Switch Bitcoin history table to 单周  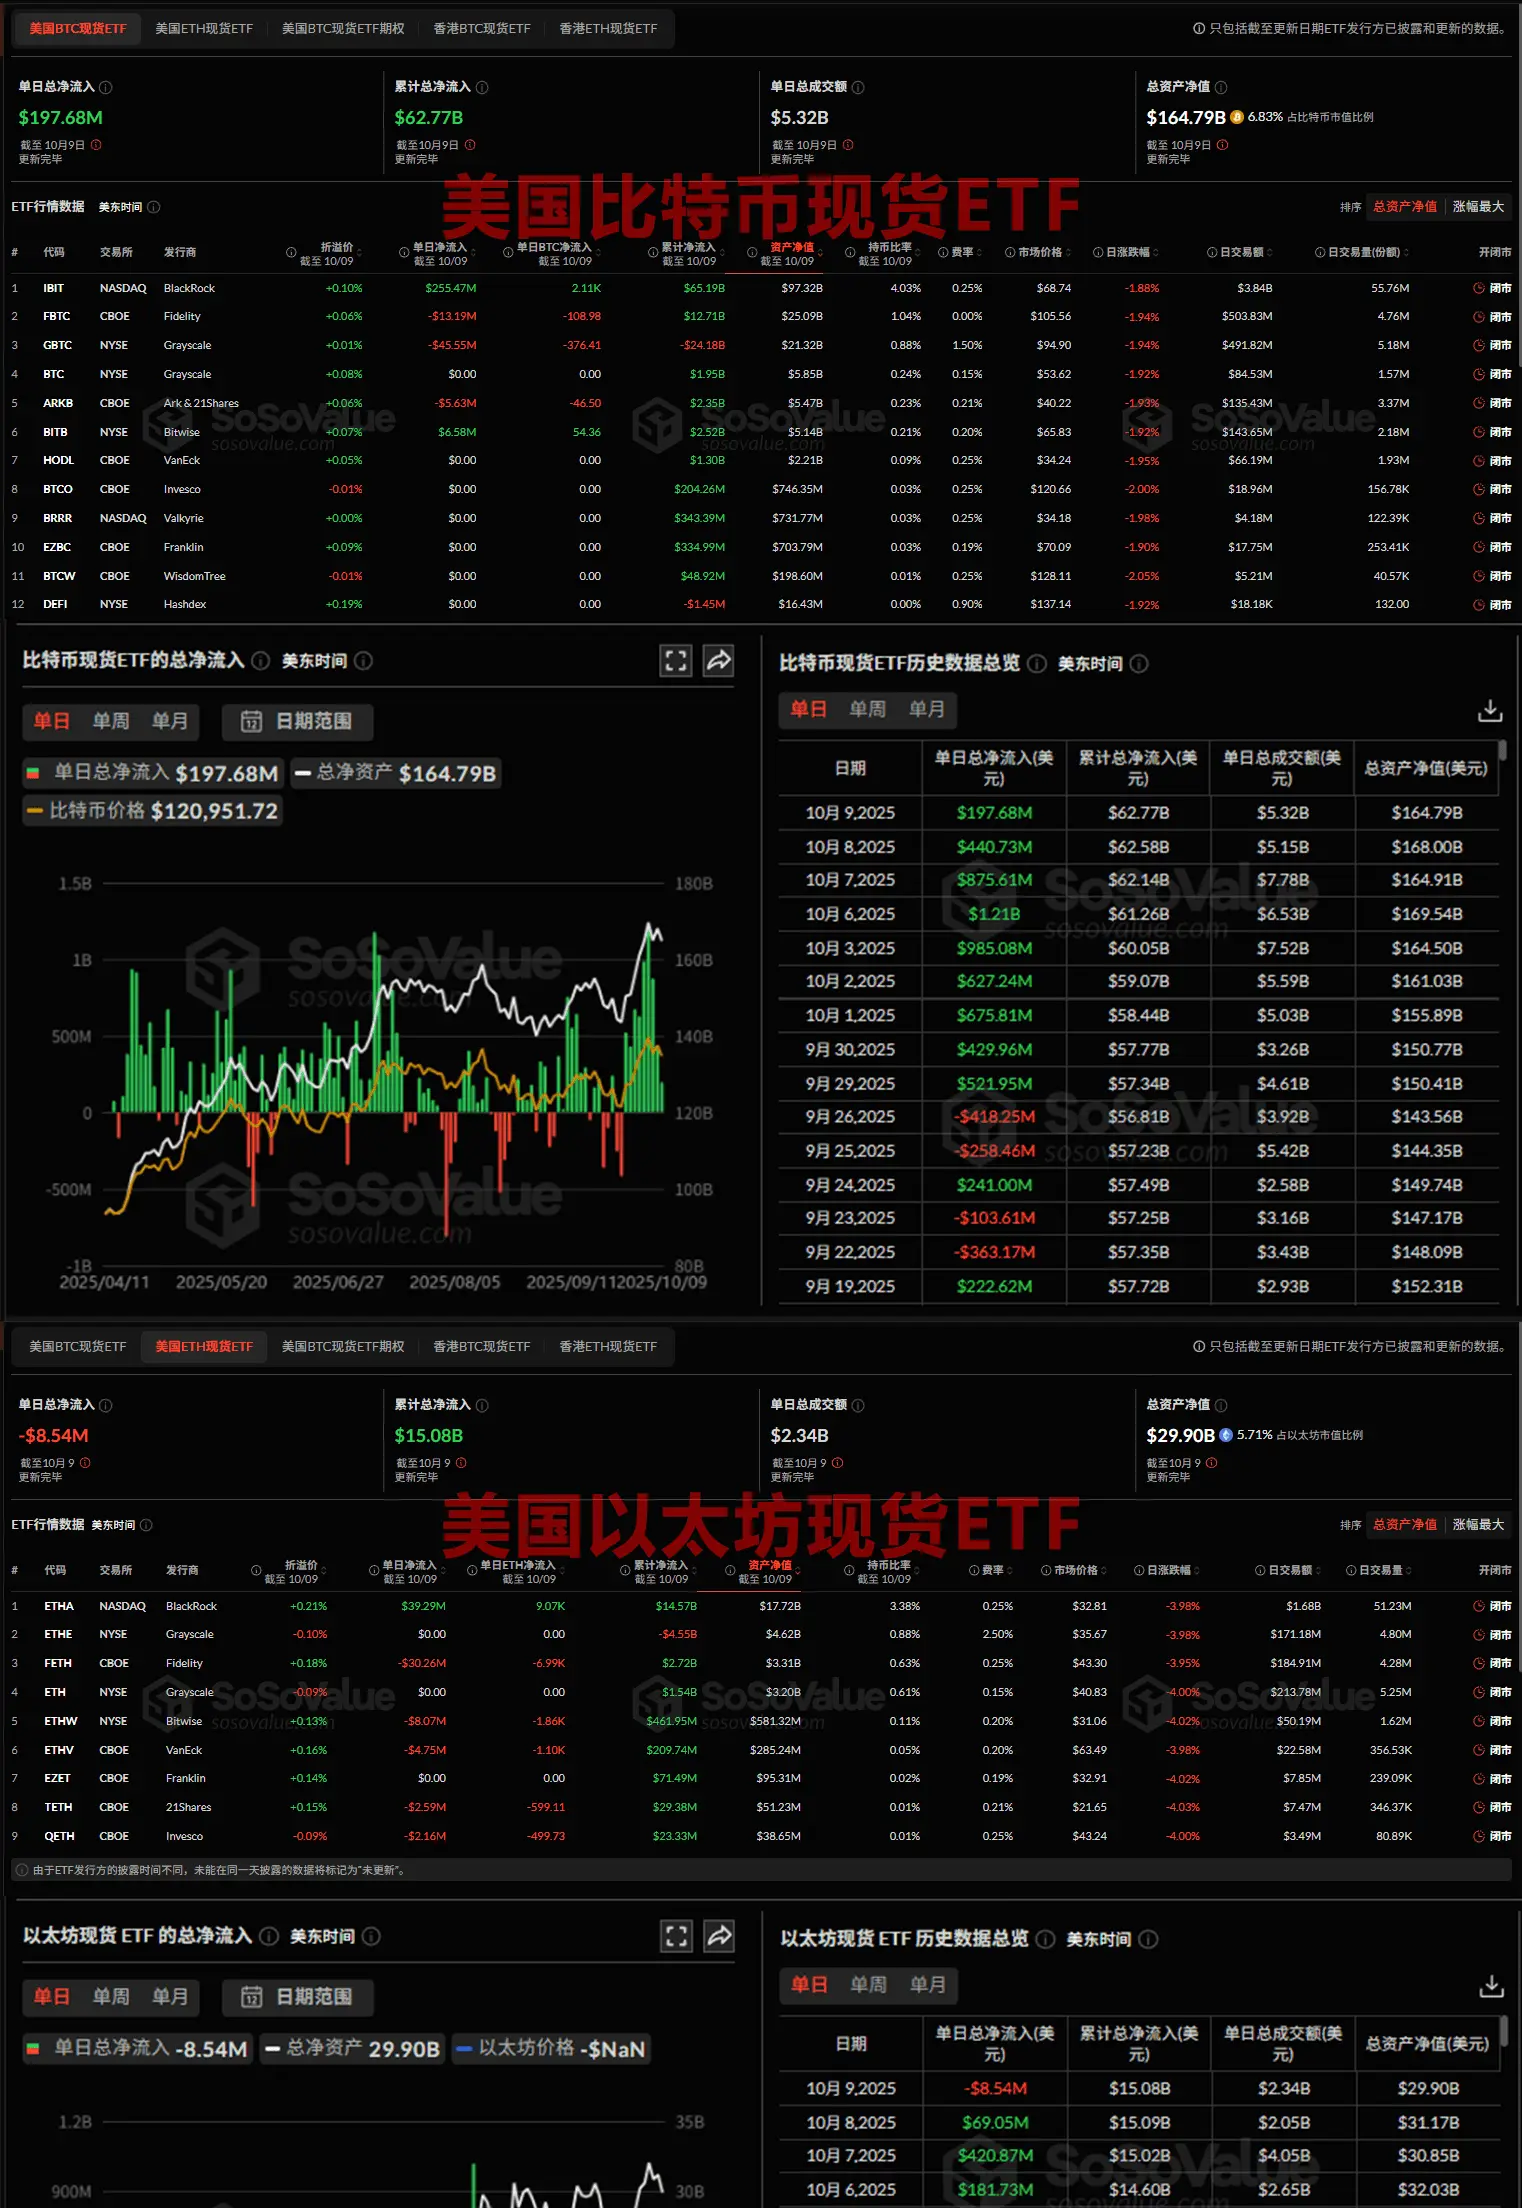point(868,710)
